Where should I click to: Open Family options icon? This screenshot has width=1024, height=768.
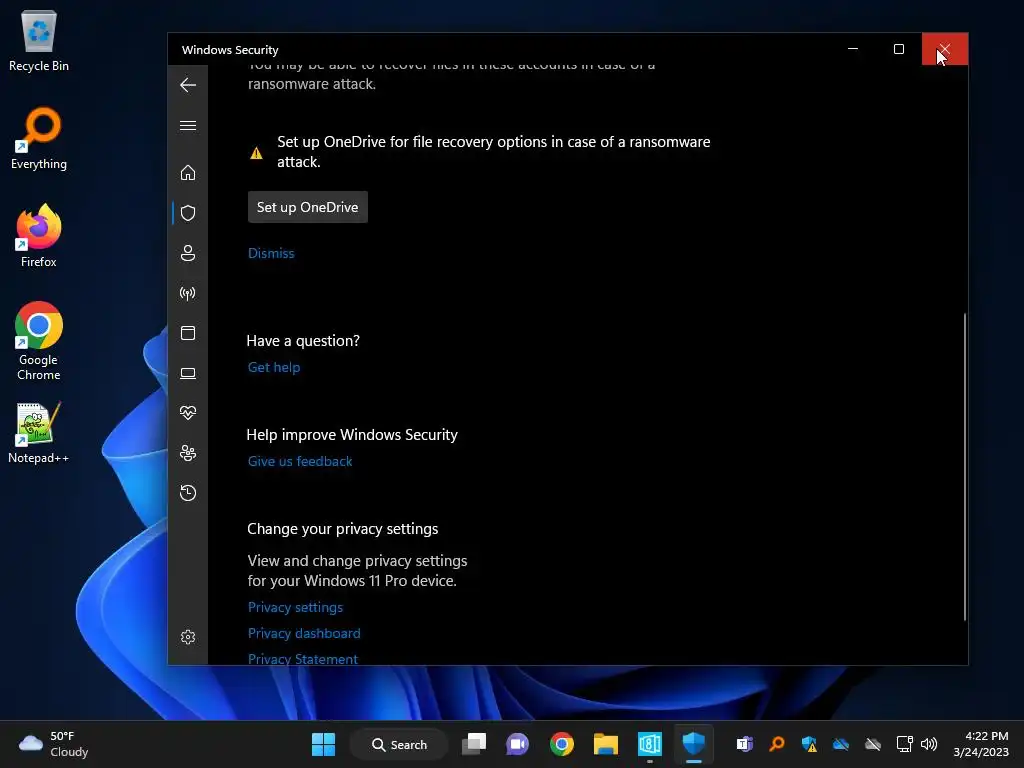pos(187,453)
